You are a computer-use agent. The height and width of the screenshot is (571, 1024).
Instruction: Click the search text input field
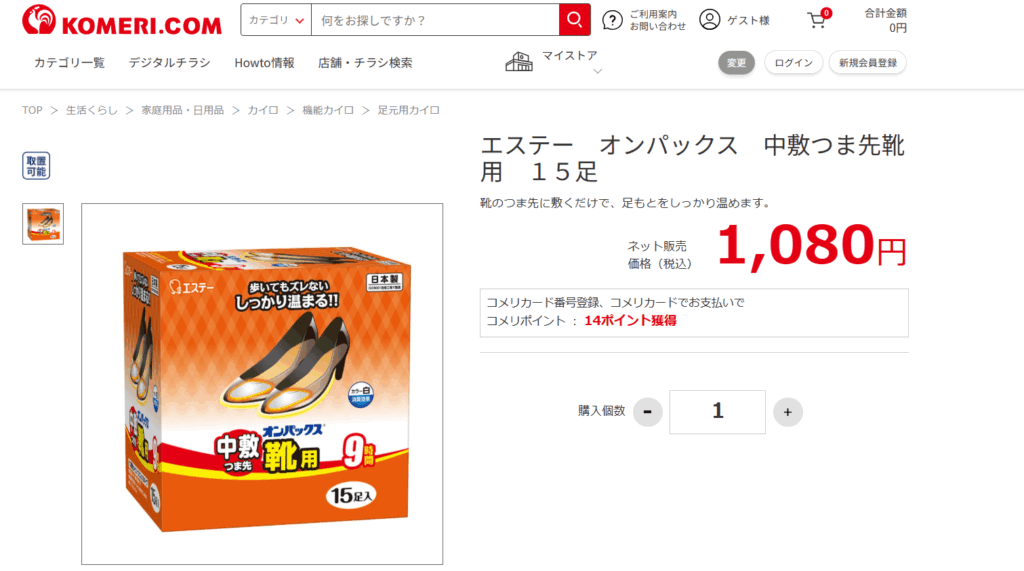coord(435,20)
